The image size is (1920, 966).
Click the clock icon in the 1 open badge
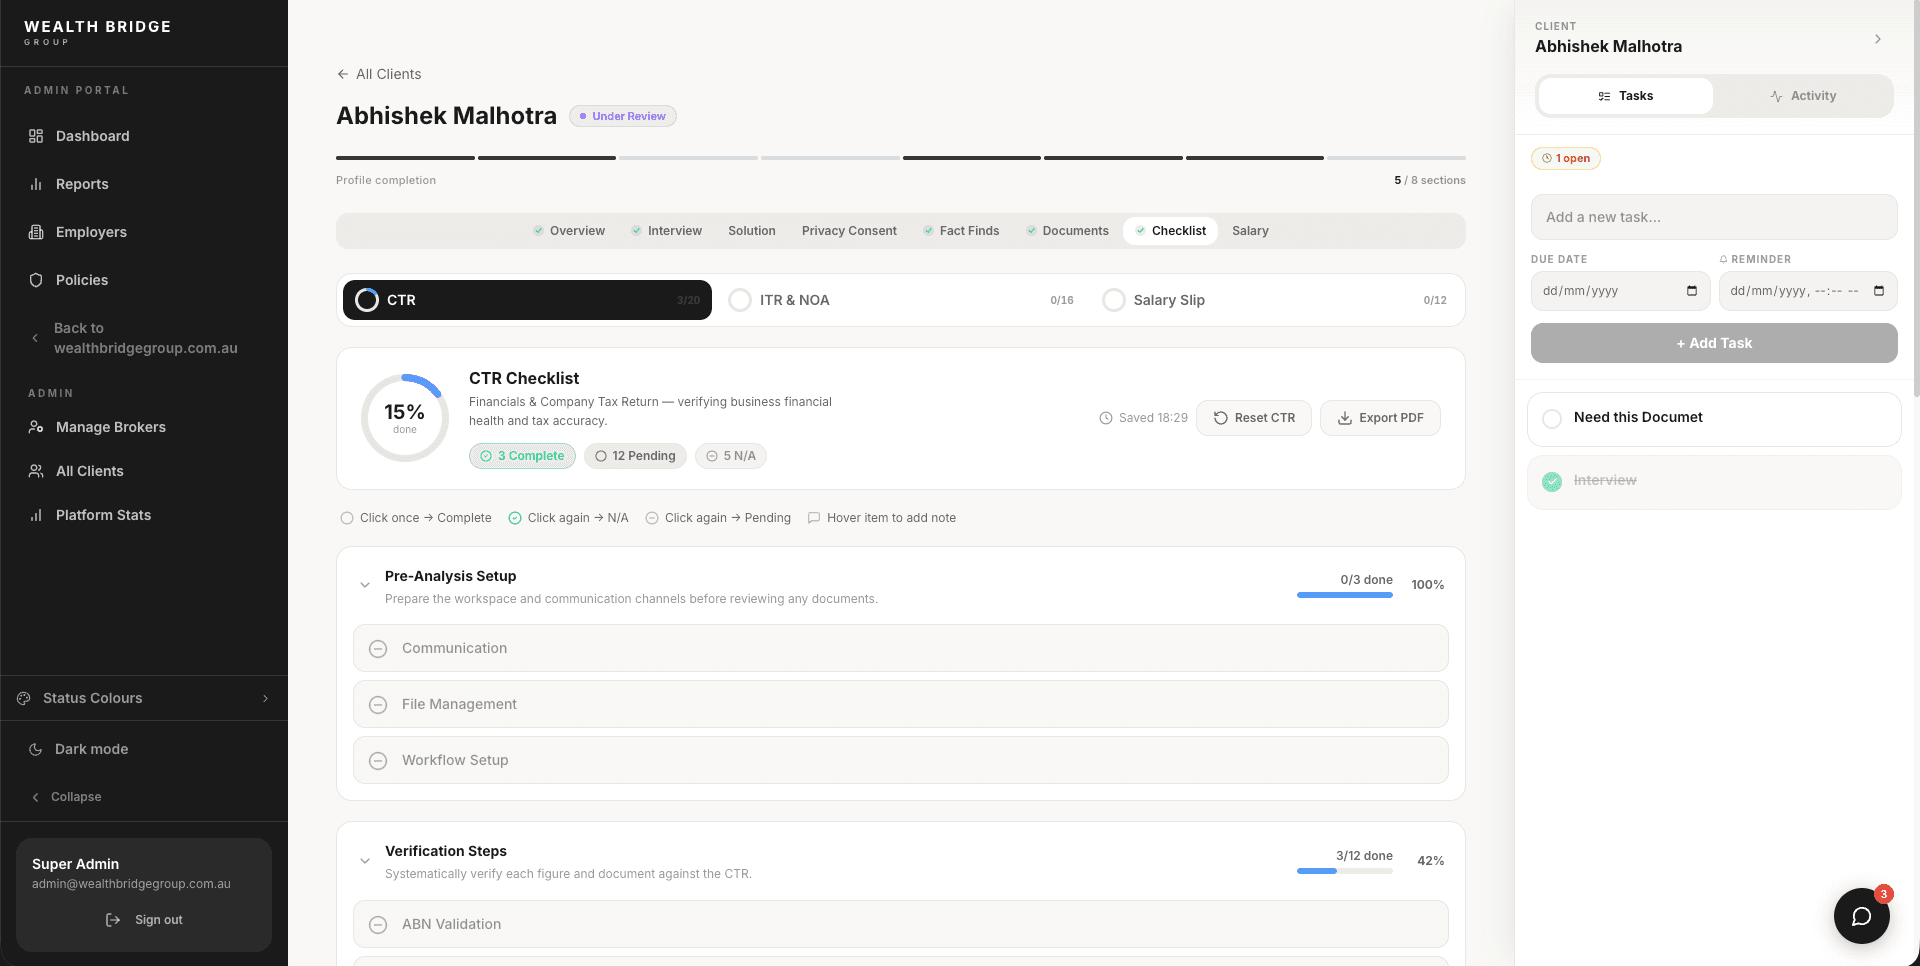point(1547,158)
